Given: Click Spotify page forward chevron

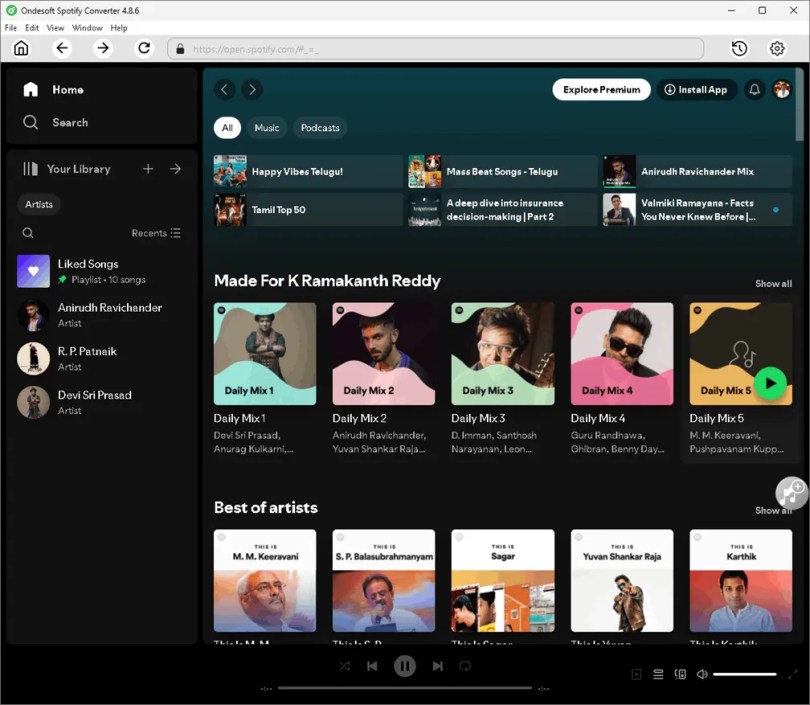Looking at the screenshot, I should [252, 90].
